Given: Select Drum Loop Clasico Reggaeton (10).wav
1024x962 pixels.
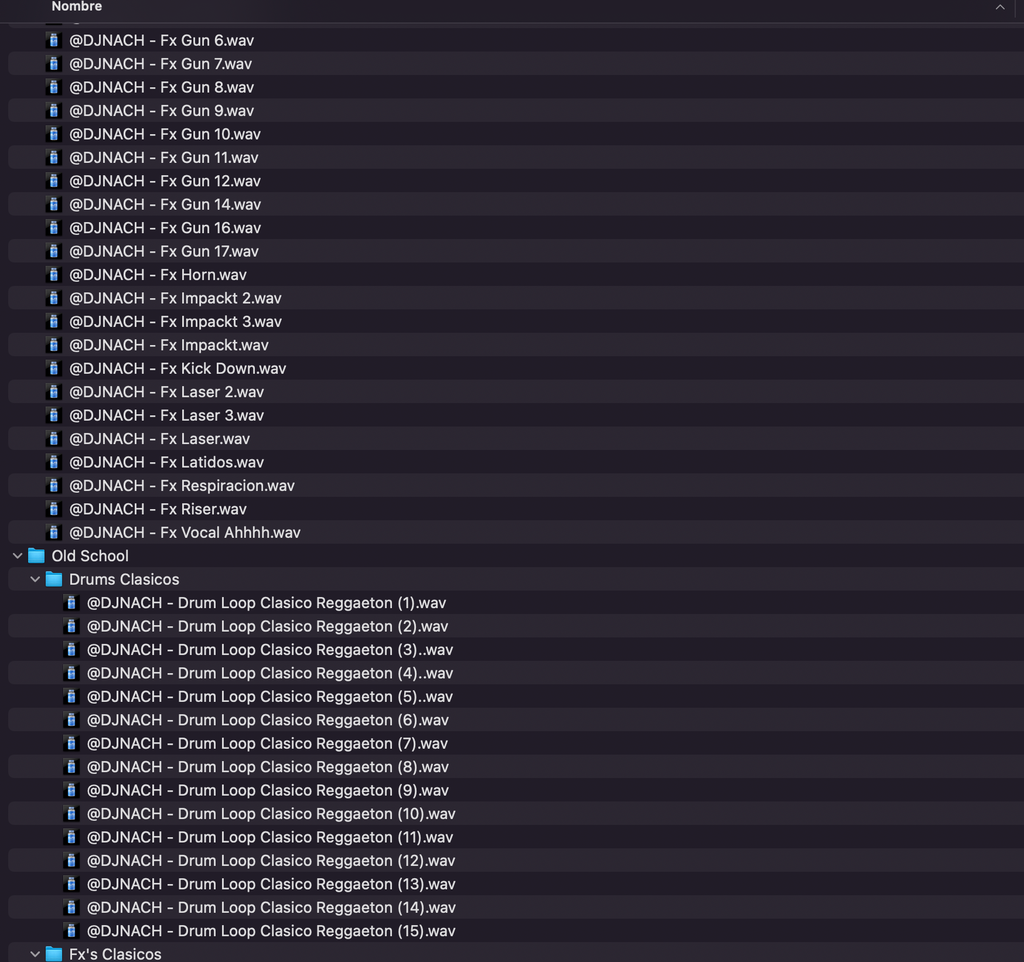Looking at the screenshot, I should pos(271,814).
